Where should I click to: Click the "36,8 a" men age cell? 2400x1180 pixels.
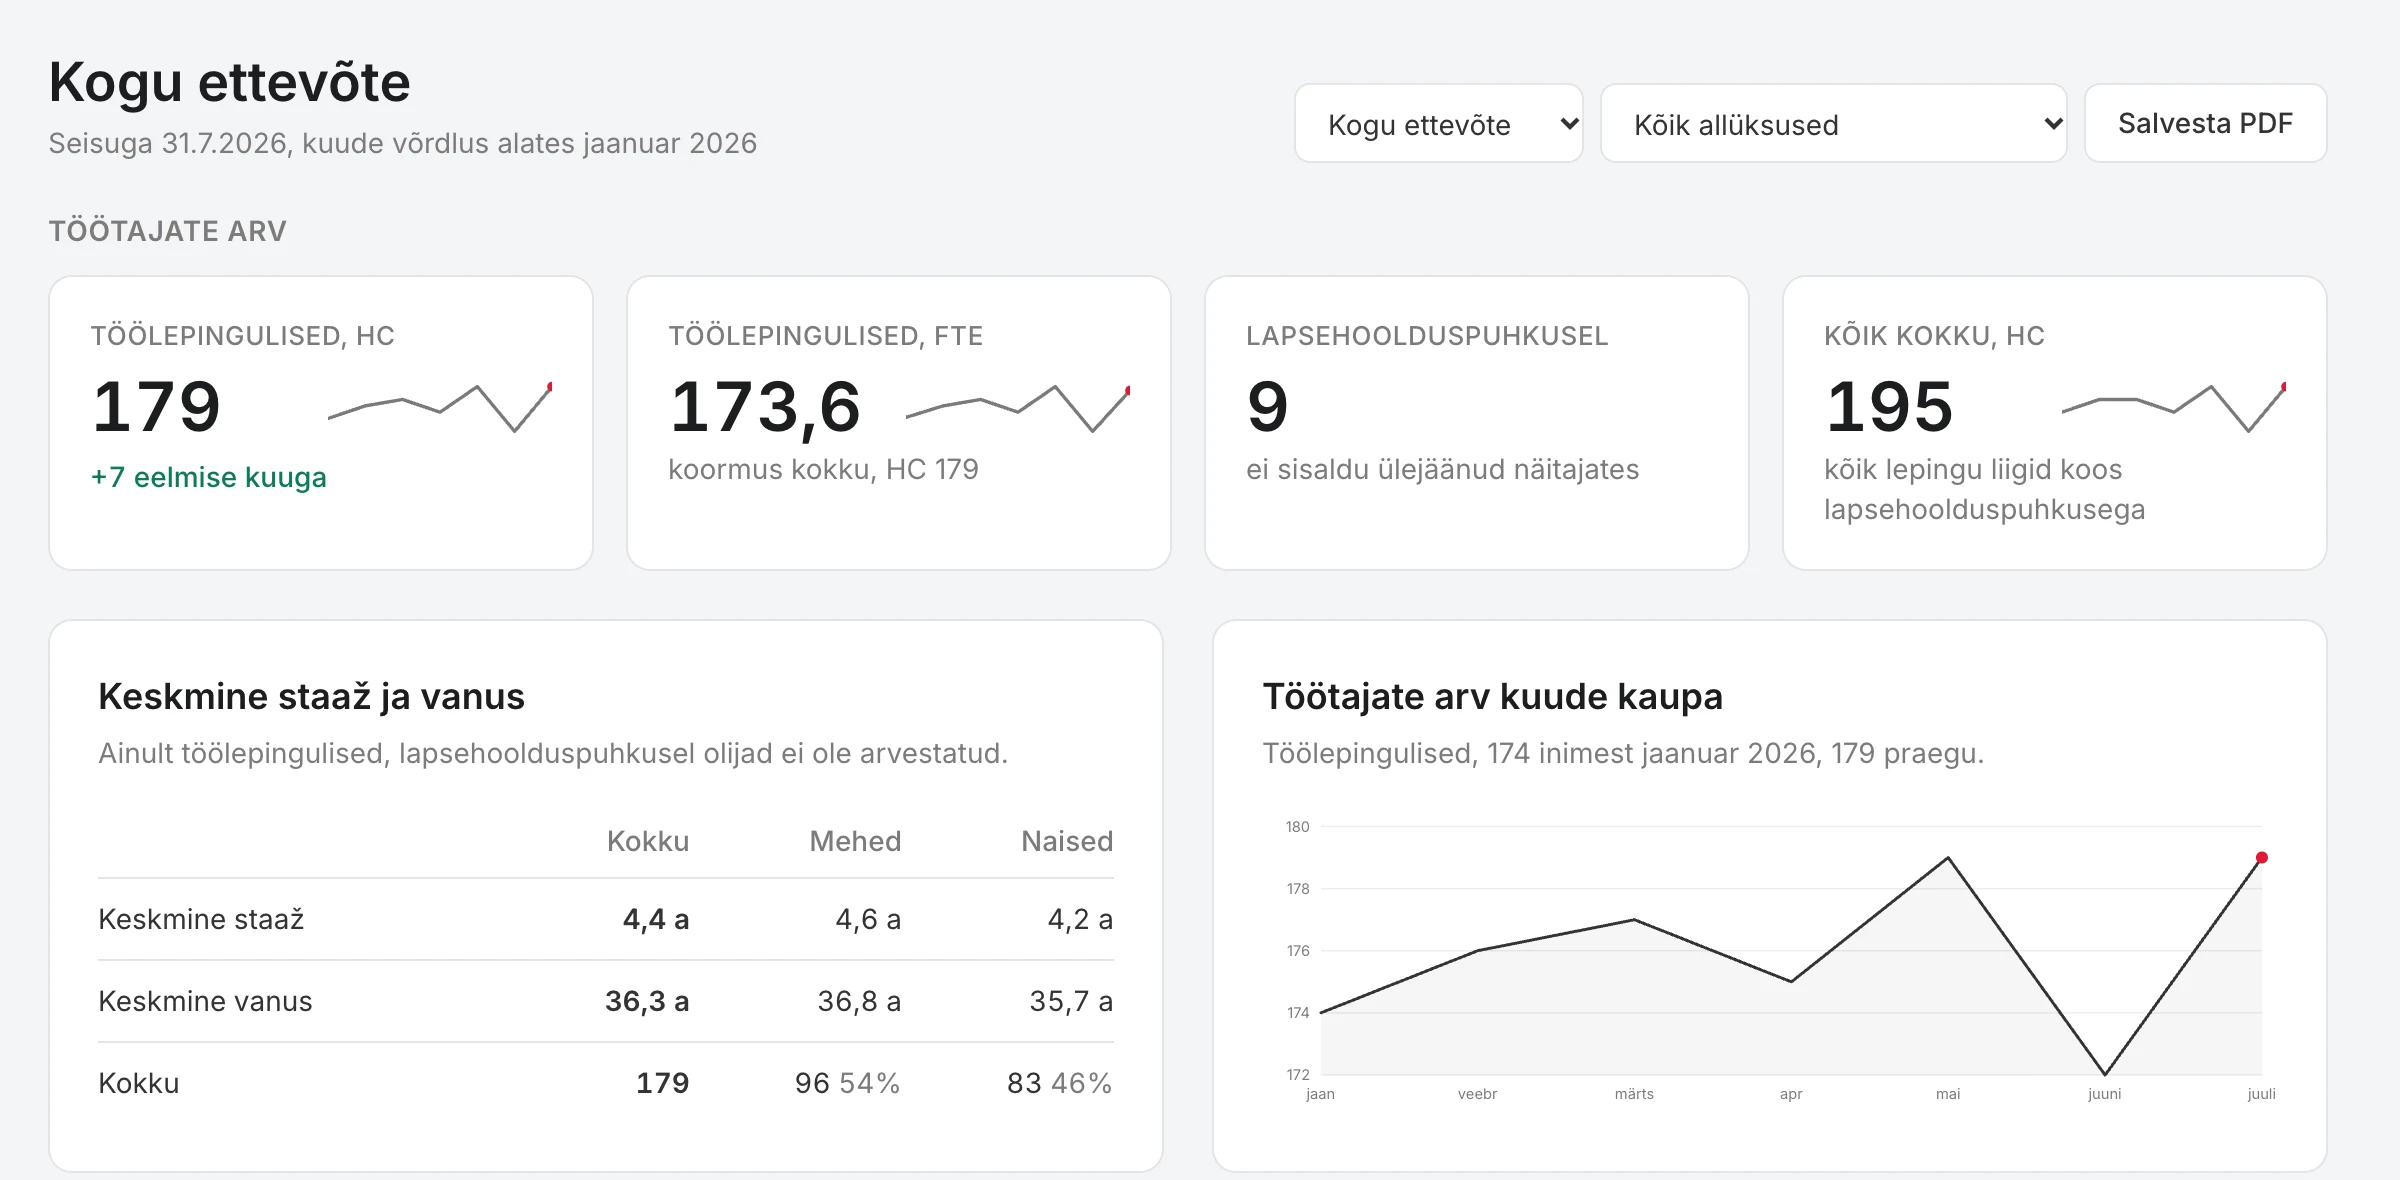[859, 1001]
